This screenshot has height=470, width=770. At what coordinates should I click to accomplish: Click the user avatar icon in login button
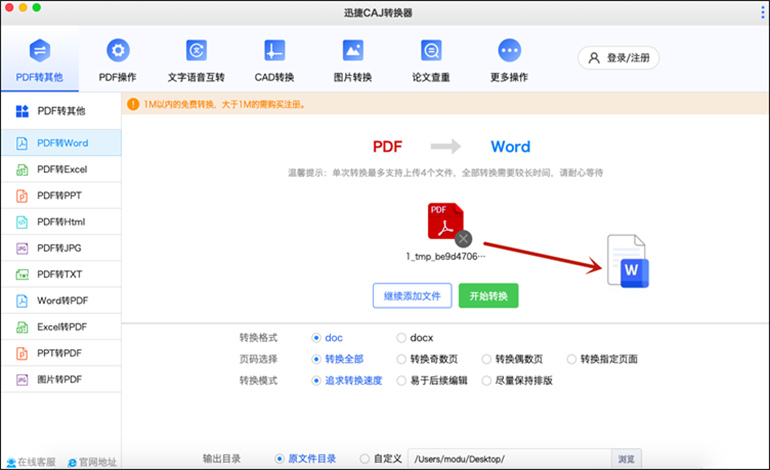click(594, 58)
